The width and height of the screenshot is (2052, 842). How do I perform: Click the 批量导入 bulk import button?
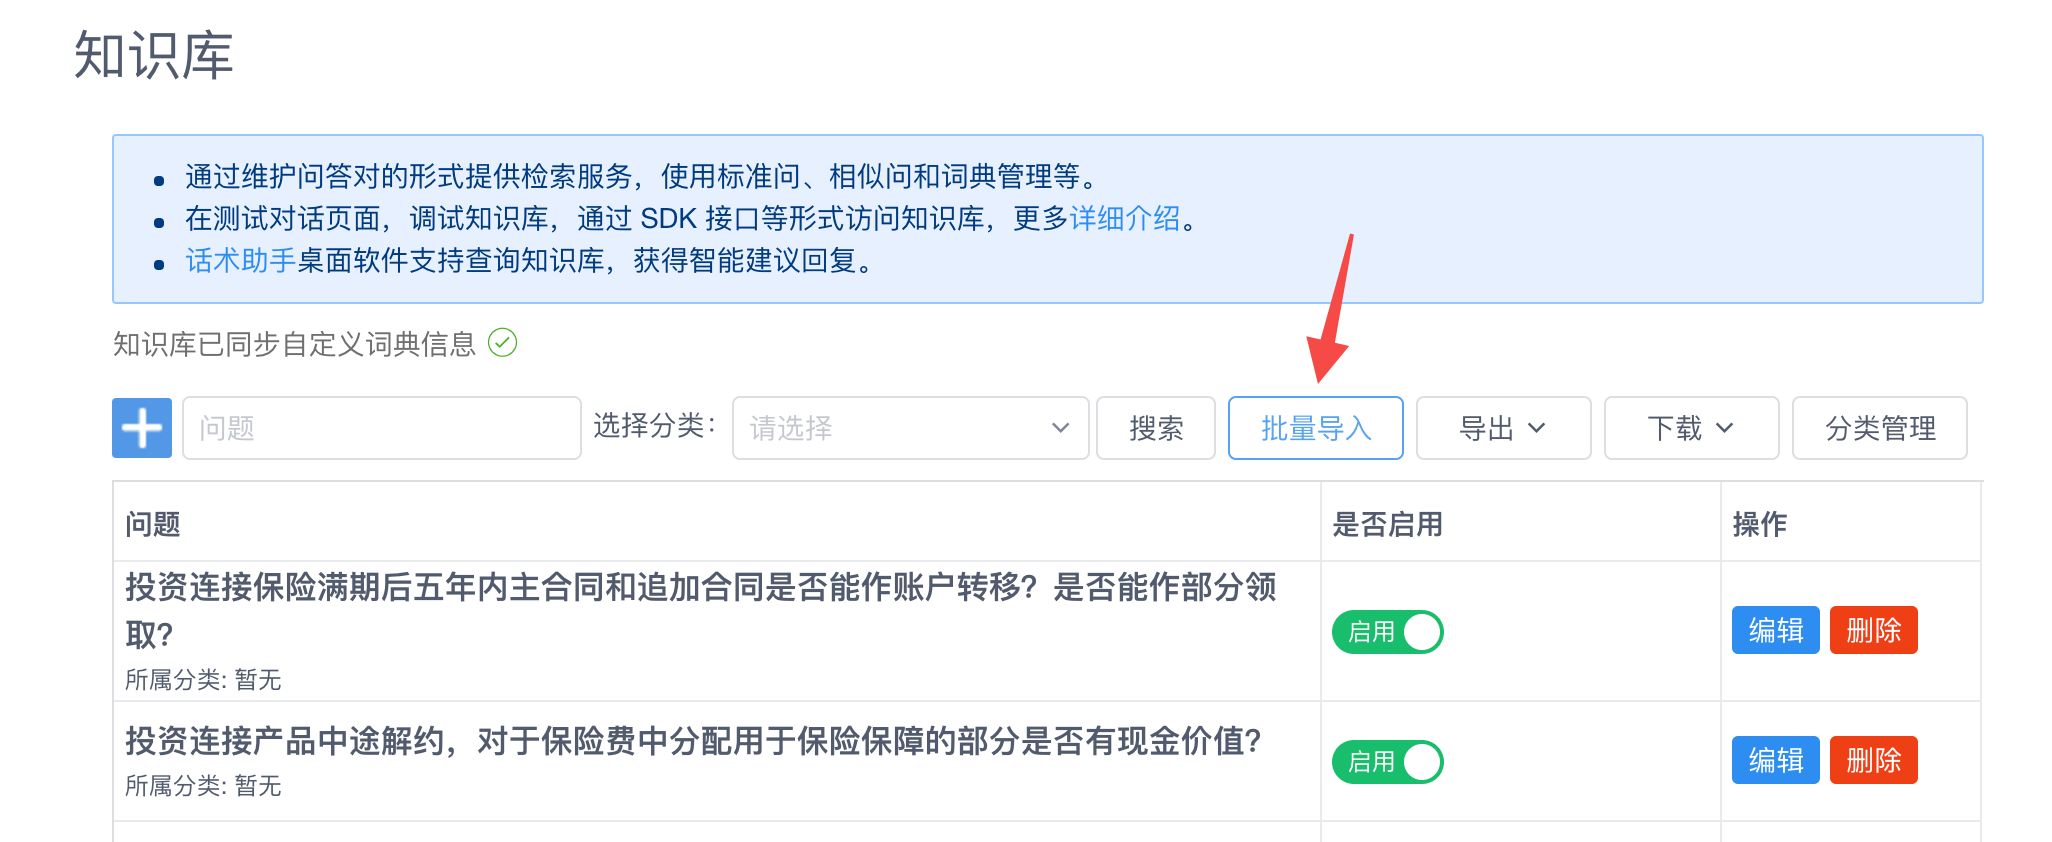pyautogui.click(x=1316, y=428)
